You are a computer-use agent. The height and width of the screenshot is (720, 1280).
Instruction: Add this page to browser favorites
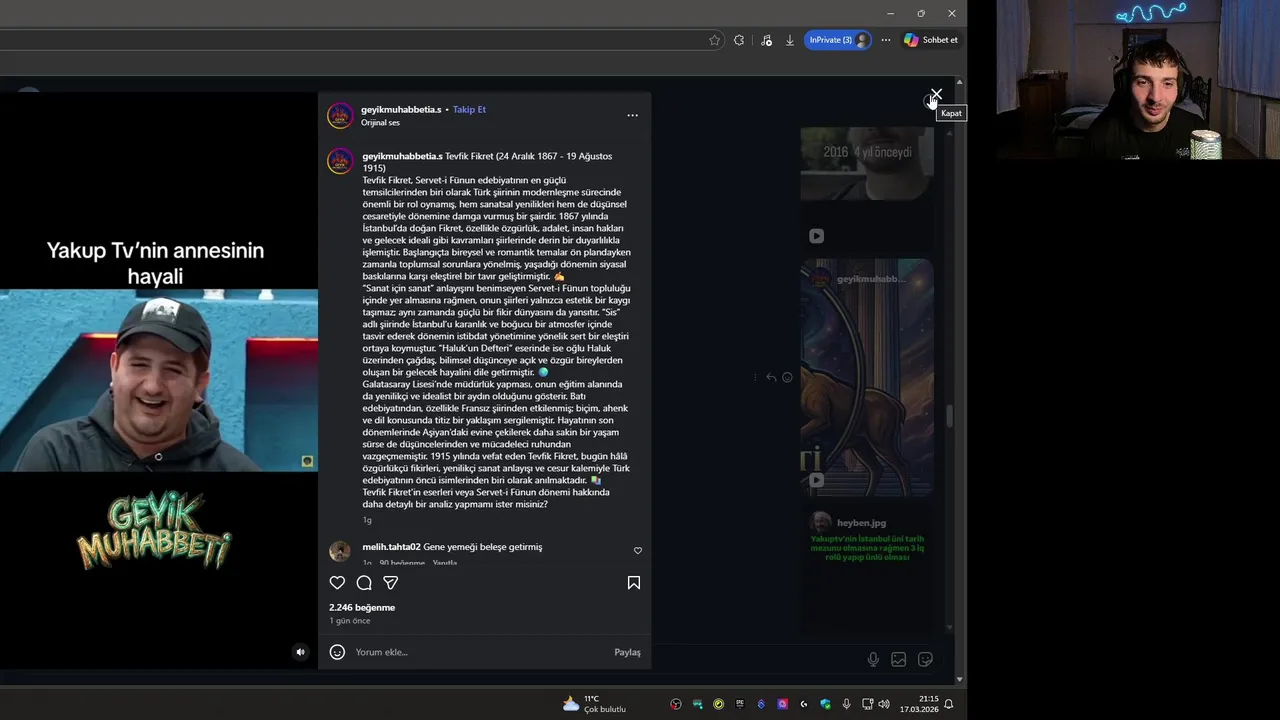click(x=714, y=40)
